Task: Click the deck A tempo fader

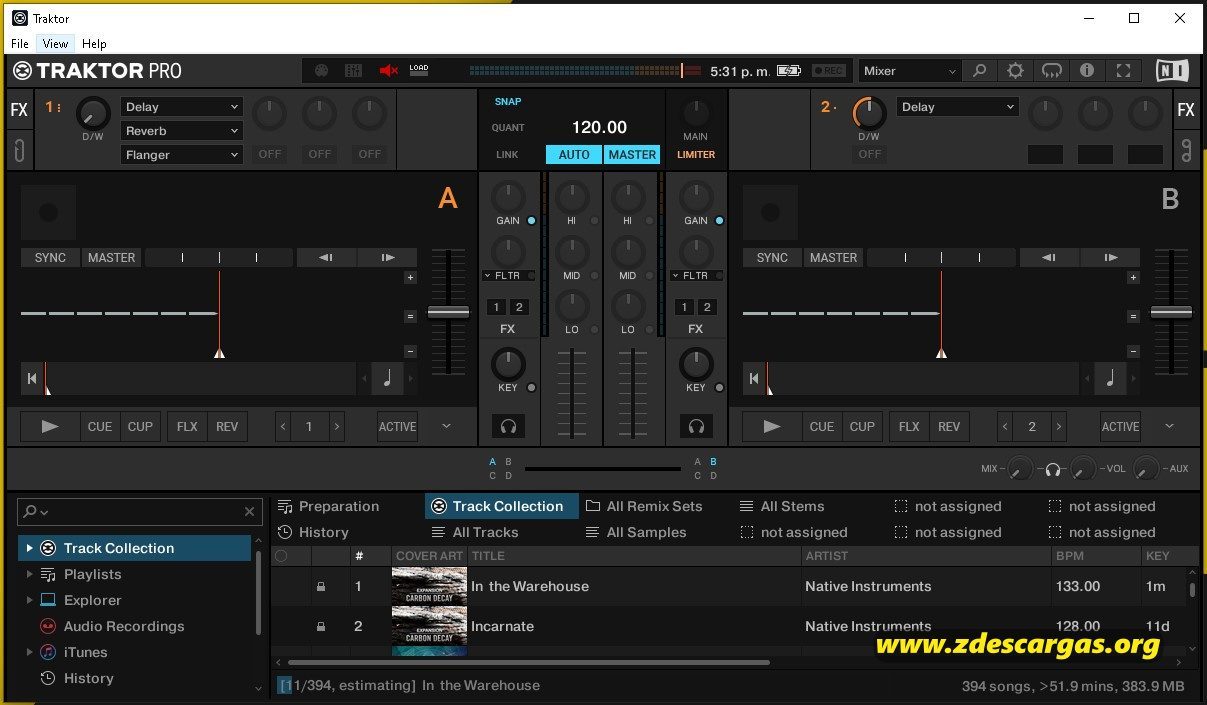Action: point(448,312)
